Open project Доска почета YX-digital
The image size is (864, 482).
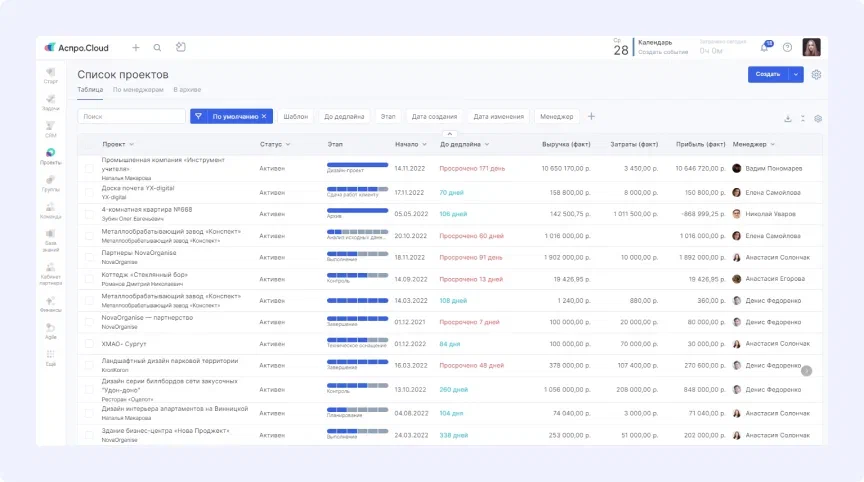click(x=138, y=188)
